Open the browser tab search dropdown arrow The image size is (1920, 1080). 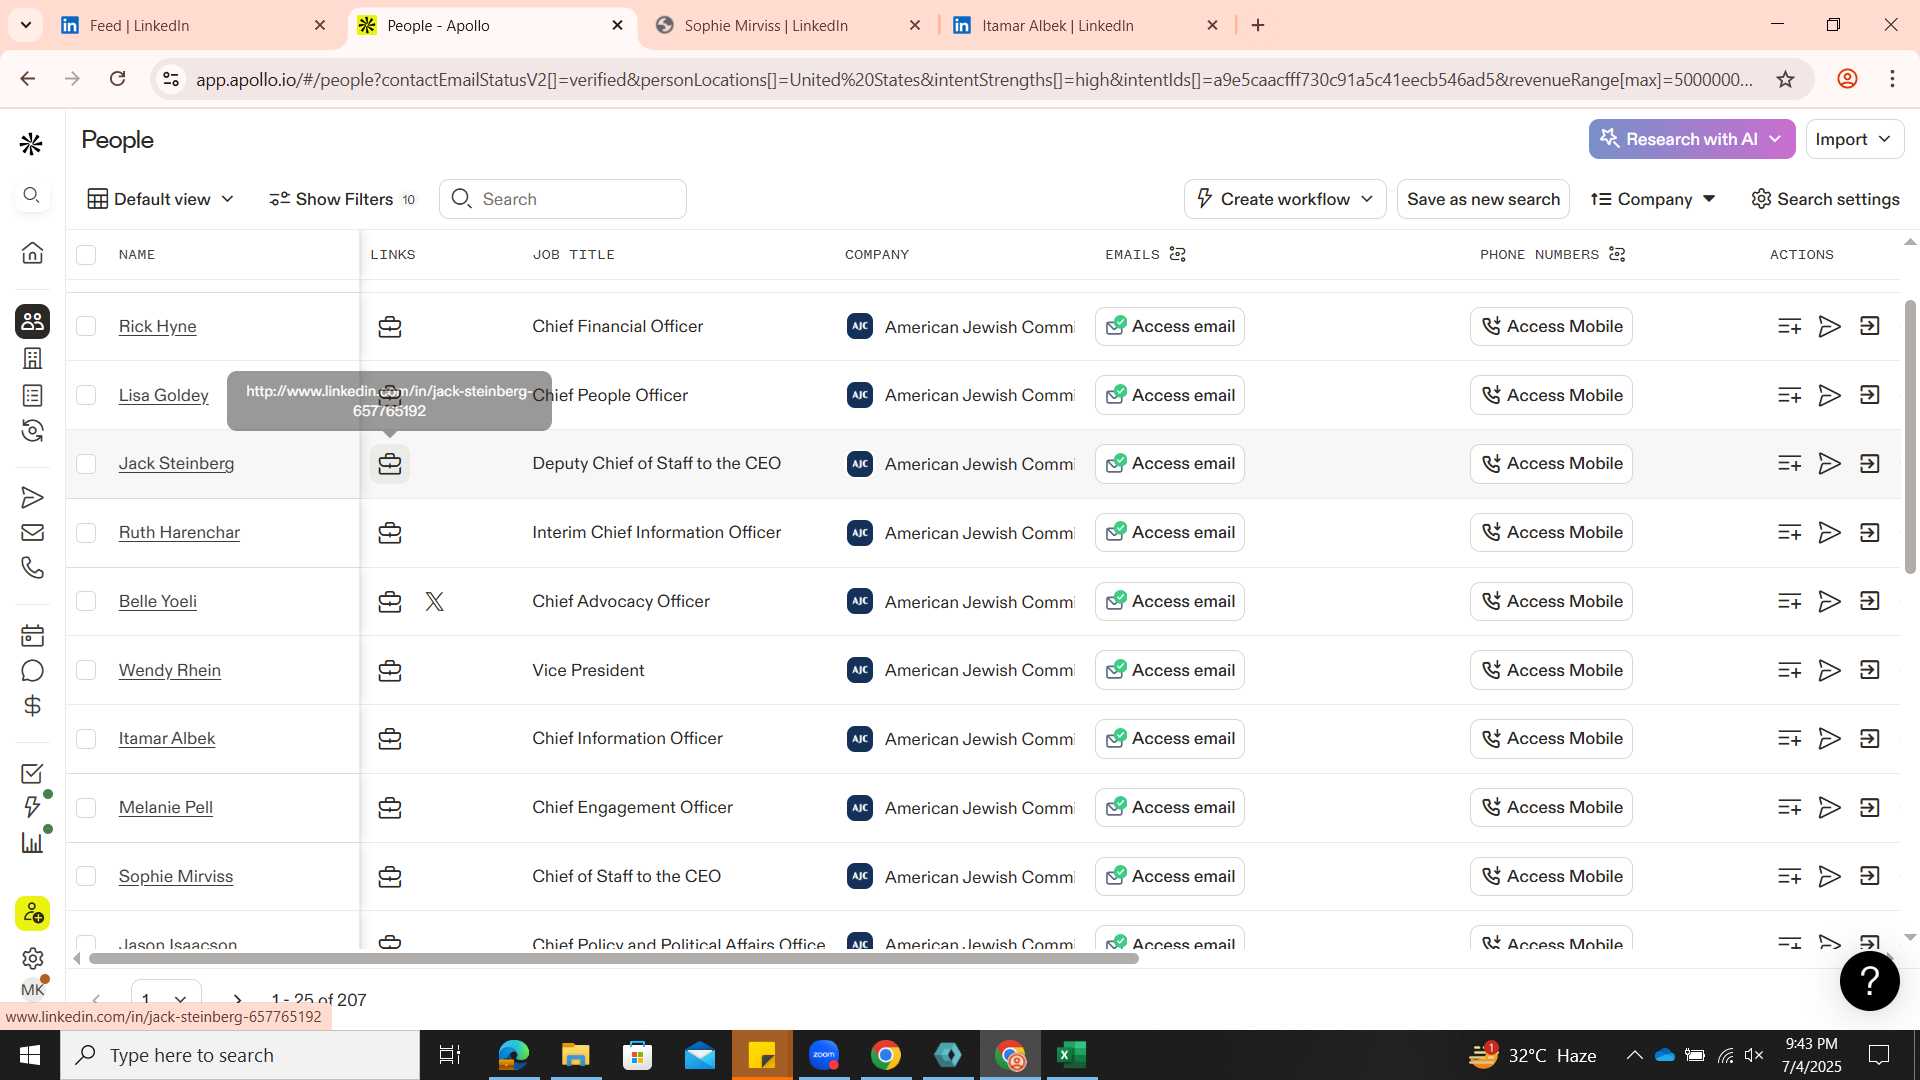[25, 25]
